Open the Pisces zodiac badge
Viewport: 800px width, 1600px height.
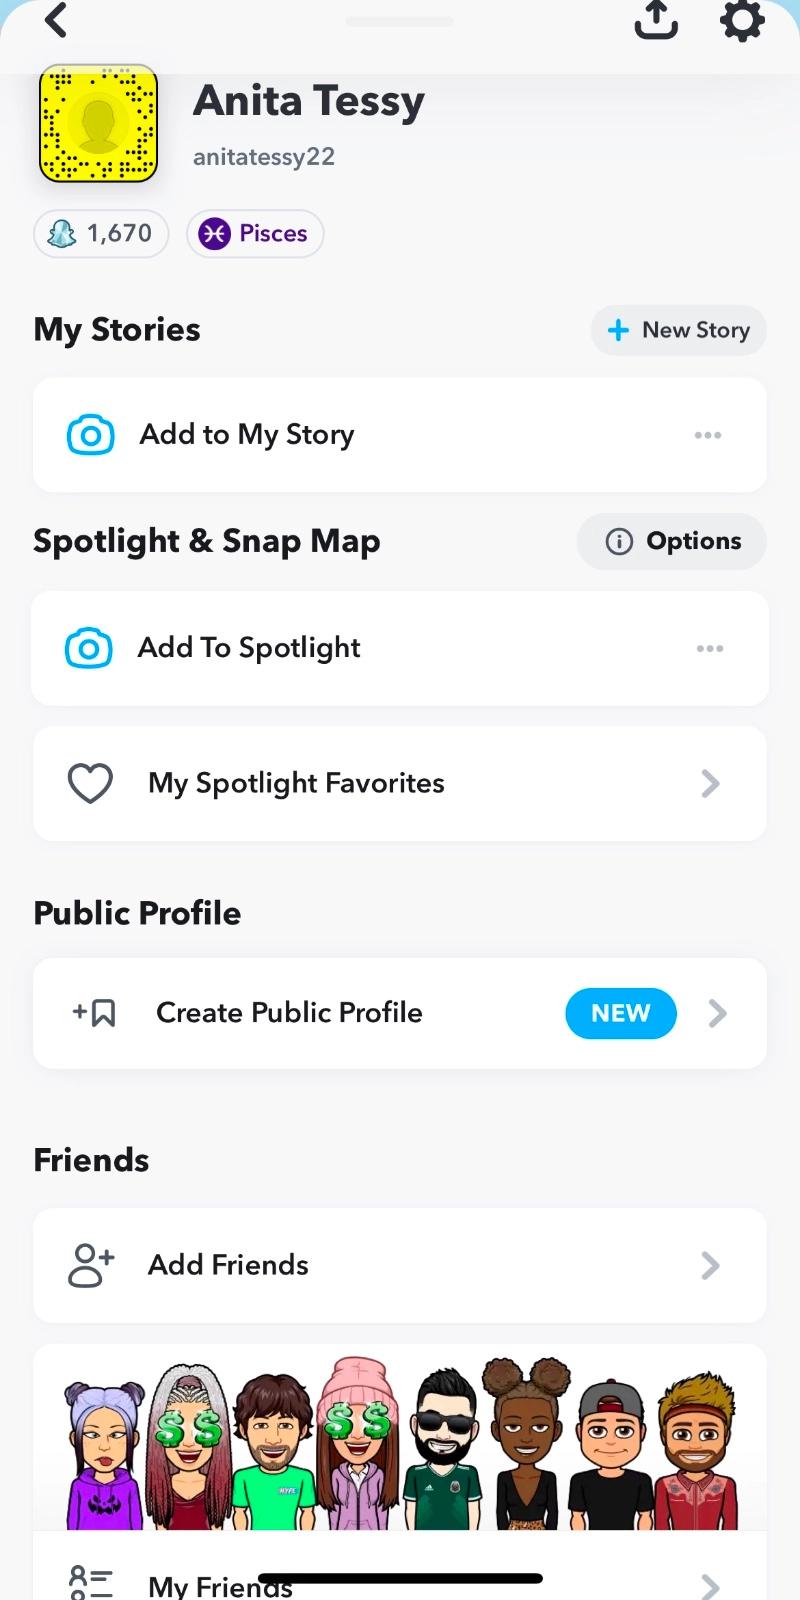tap(255, 233)
